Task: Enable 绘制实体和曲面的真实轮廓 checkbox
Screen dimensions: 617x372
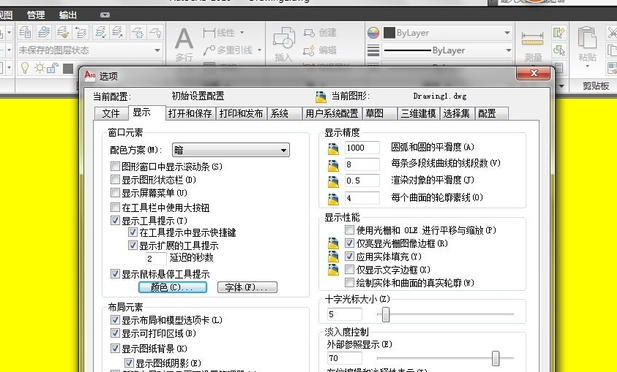Action: [349, 282]
